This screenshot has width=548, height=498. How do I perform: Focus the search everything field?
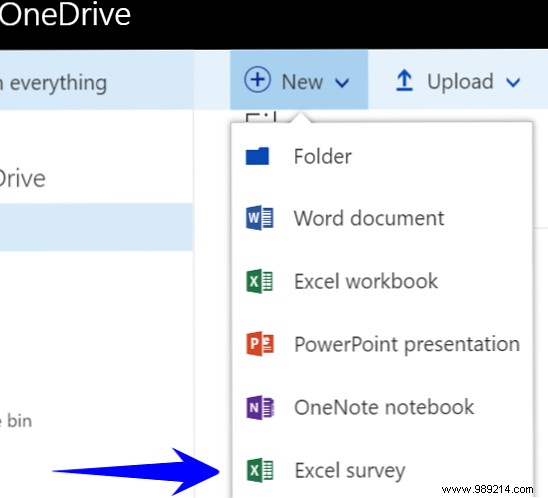coord(96,80)
